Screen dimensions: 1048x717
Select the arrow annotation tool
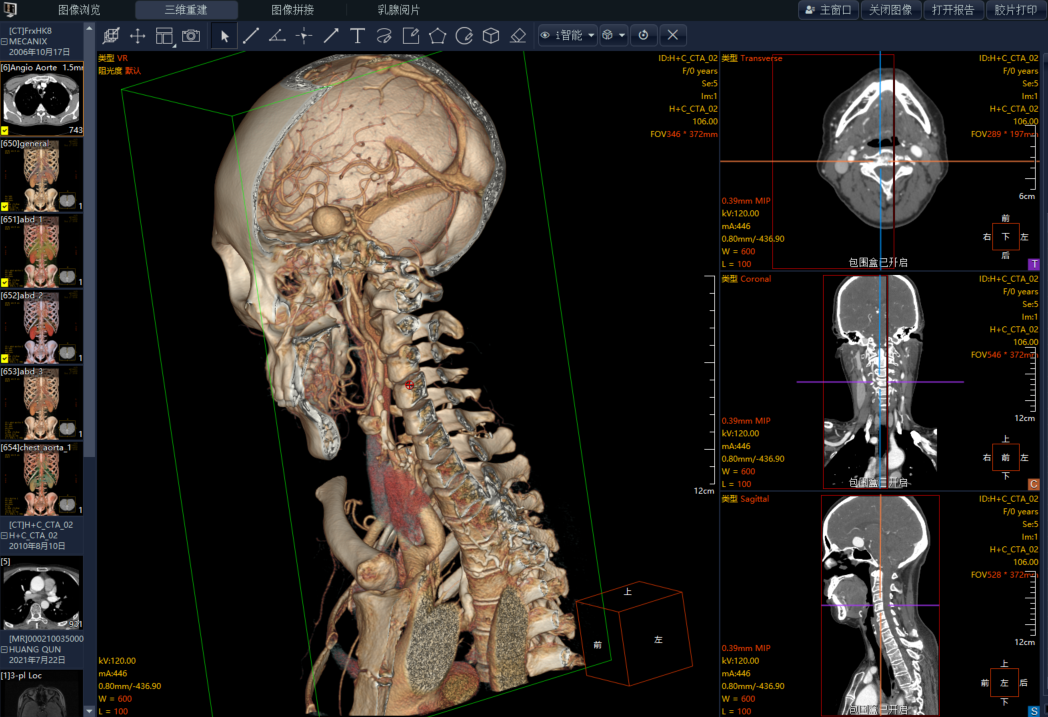point(331,36)
